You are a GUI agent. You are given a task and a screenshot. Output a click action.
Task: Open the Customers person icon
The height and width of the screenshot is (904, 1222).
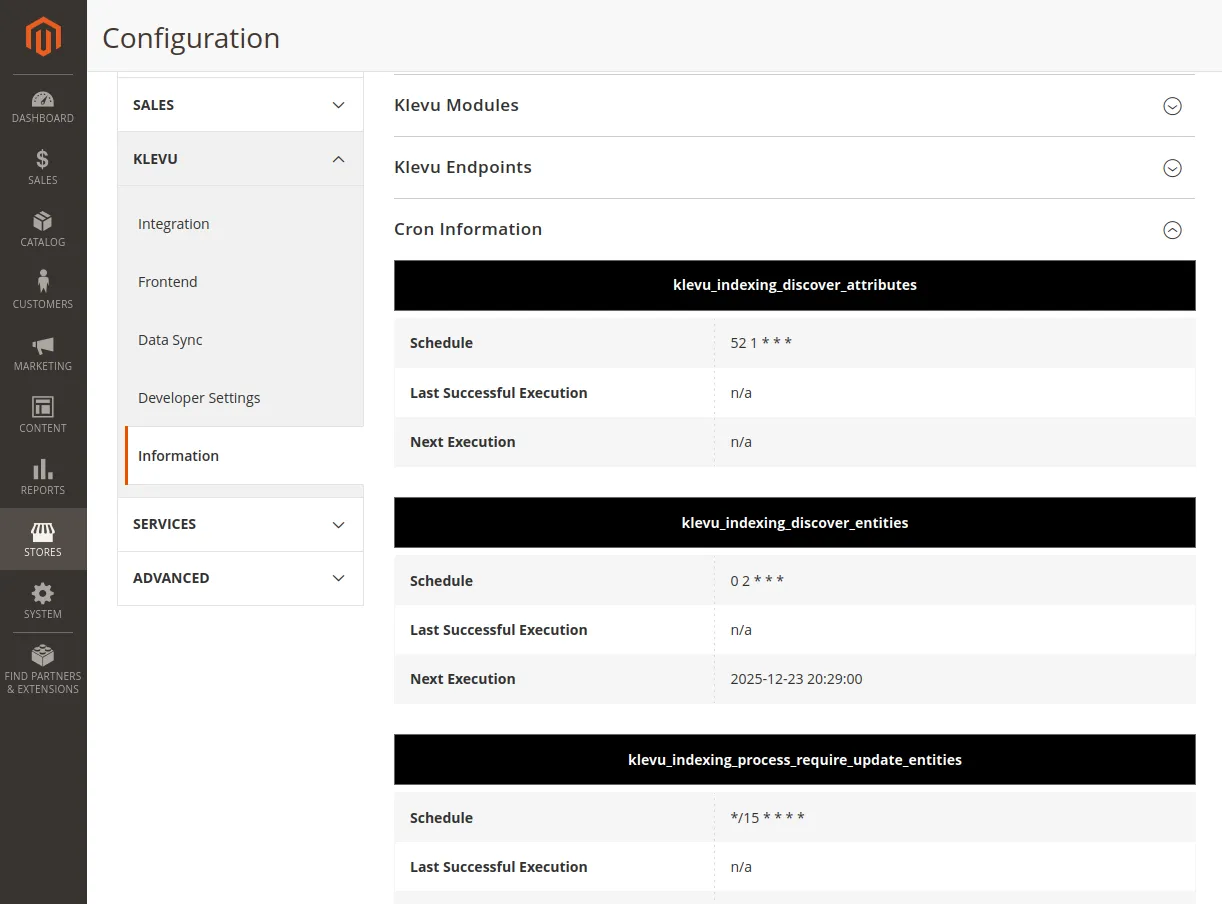point(43,283)
